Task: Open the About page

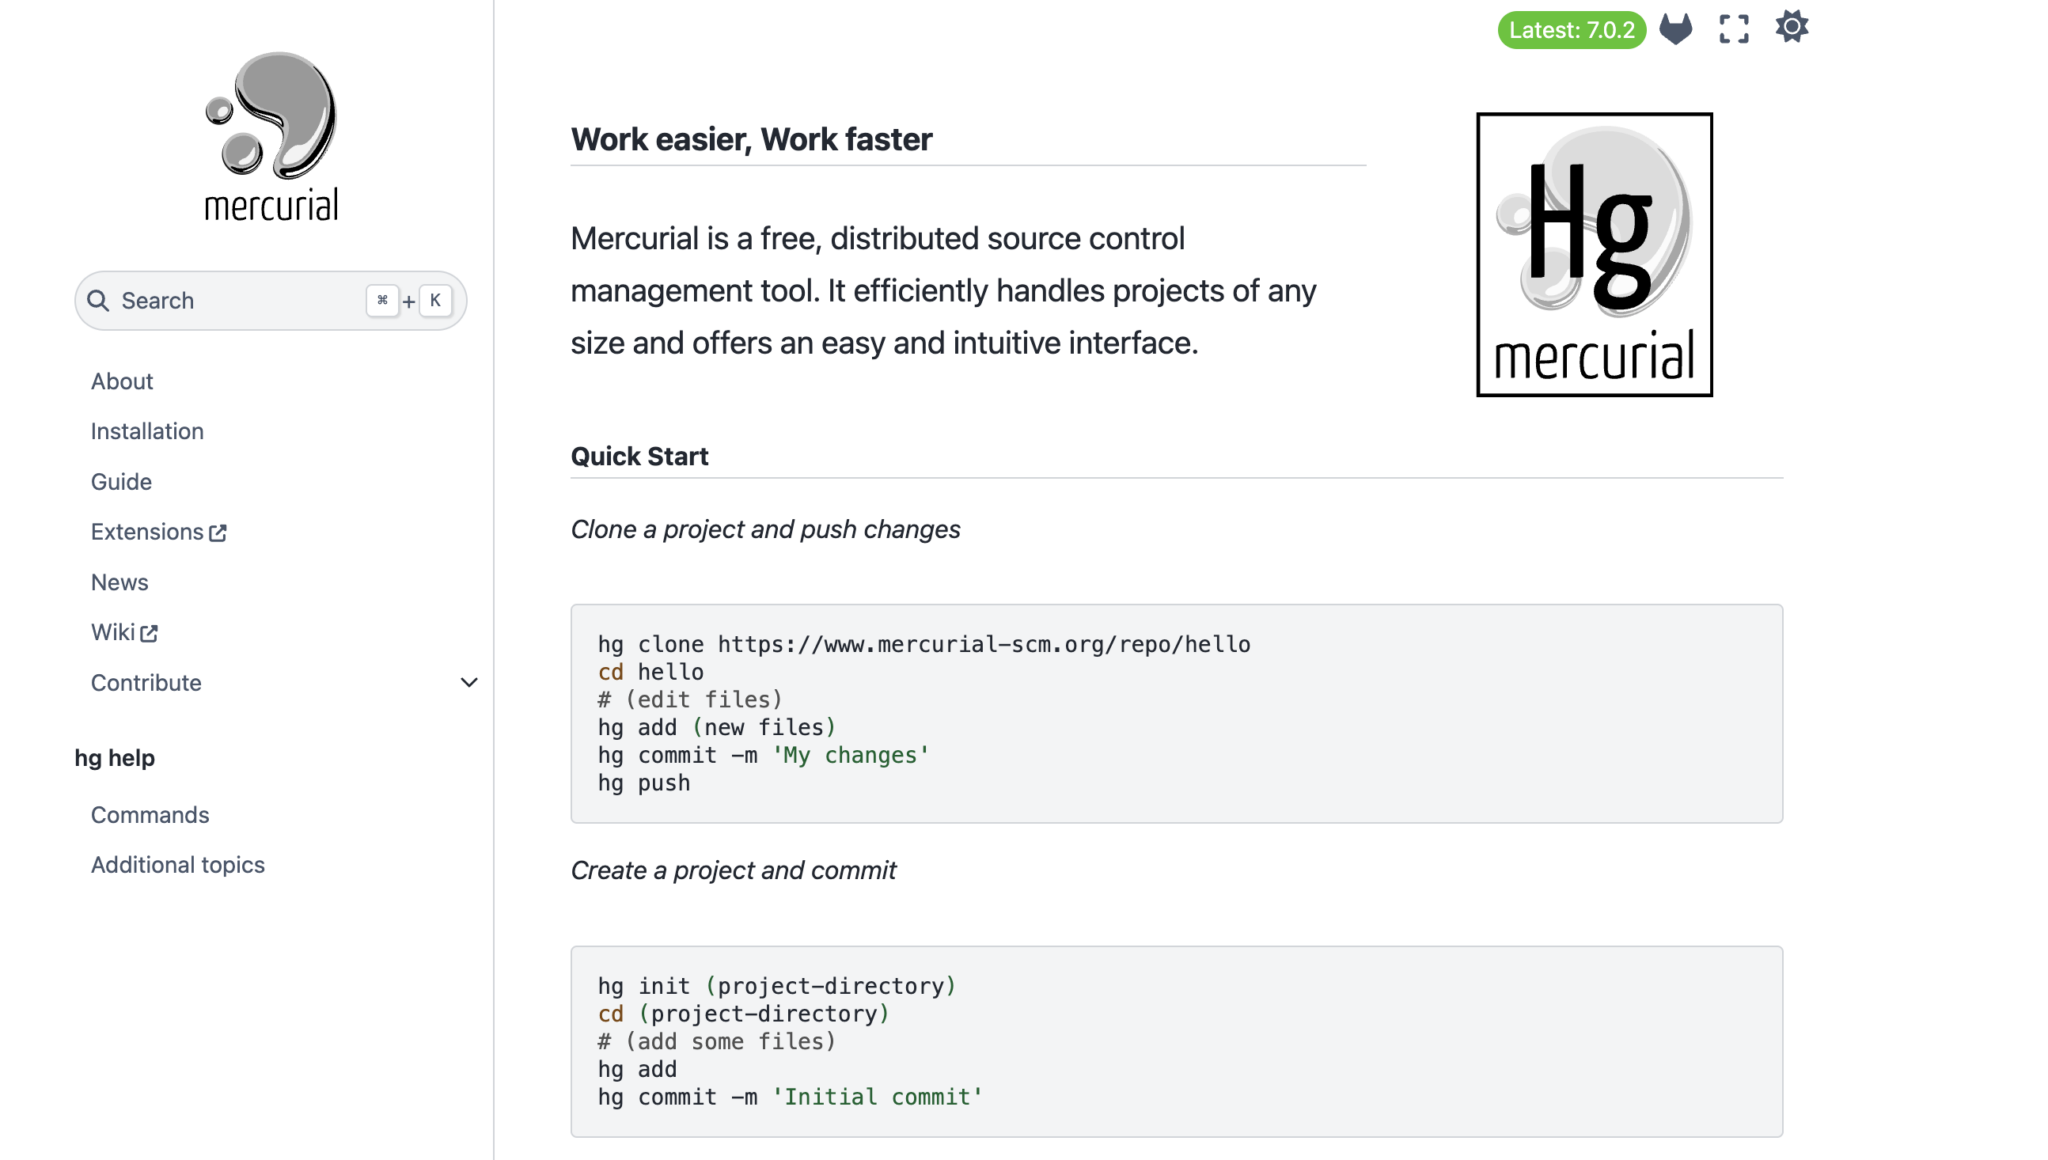Action: click(122, 381)
